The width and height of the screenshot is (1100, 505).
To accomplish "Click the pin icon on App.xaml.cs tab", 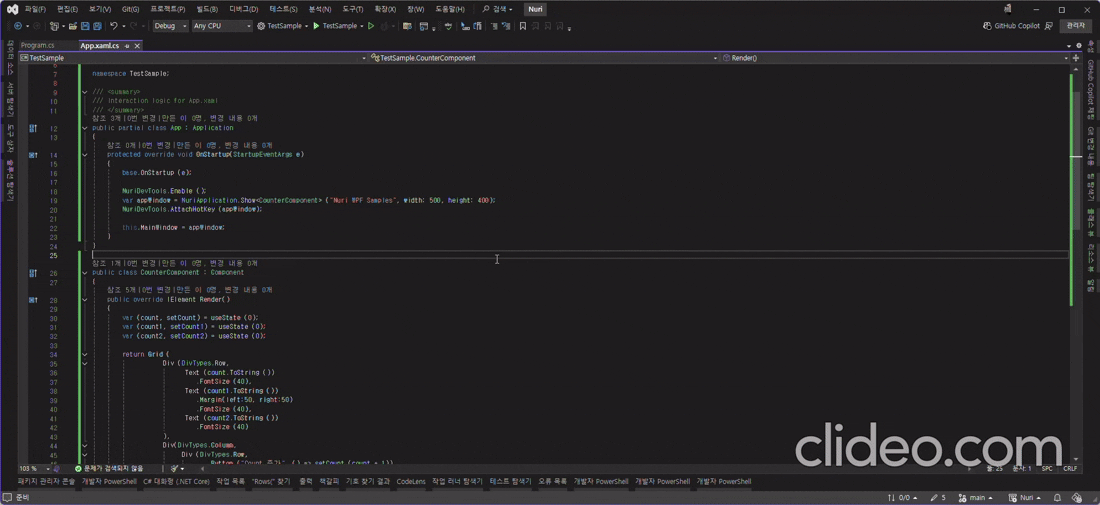I will [x=127, y=46].
